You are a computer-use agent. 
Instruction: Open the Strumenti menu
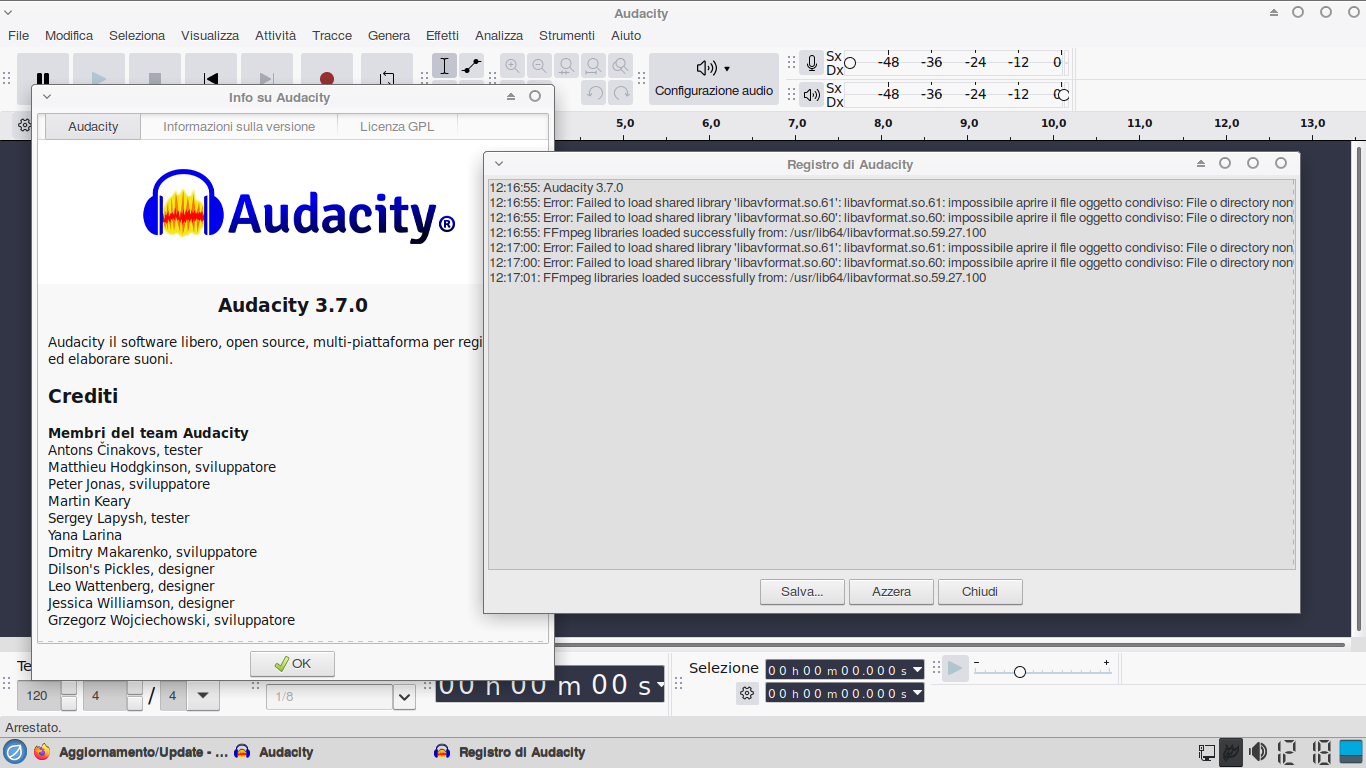click(x=567, y=35)
